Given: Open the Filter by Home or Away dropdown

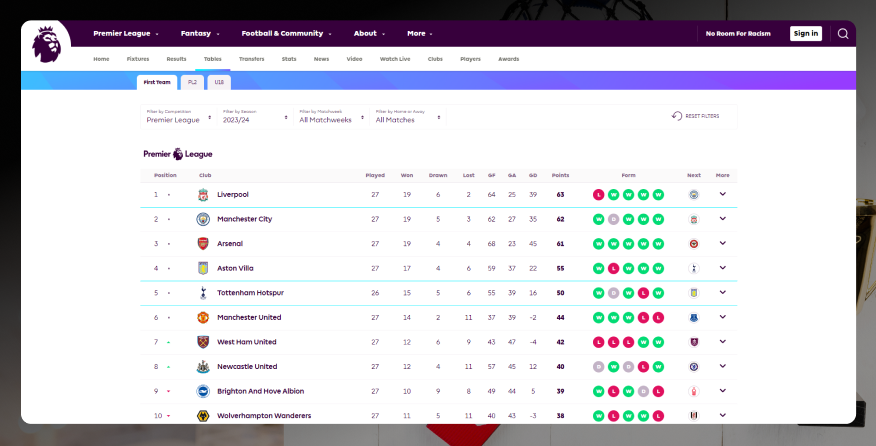Looking at the screenshot, I should (x=408, y=116).
